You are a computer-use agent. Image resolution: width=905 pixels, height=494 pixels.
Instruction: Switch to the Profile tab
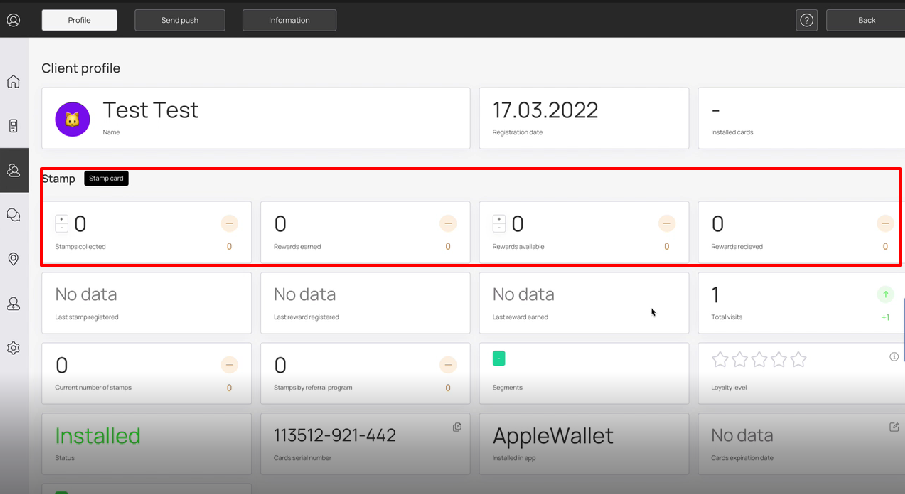(79, 20)
